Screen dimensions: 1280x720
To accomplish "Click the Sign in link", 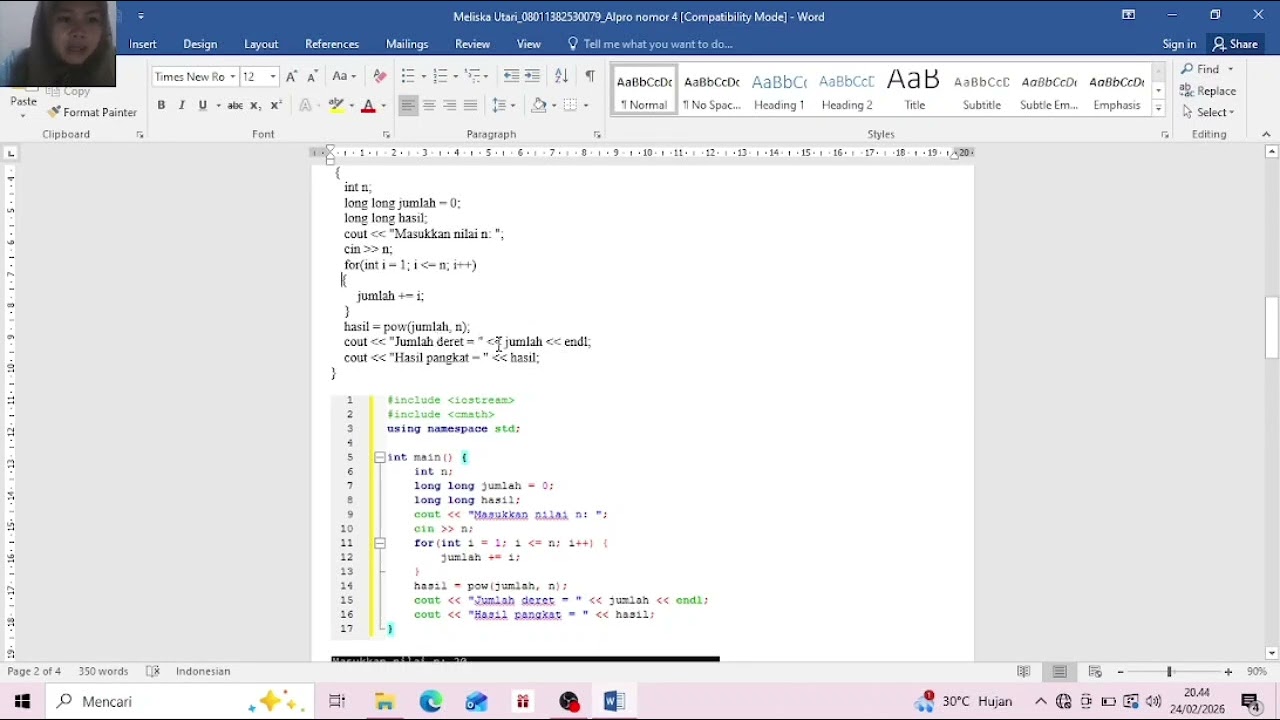I will pos(1179,44).
